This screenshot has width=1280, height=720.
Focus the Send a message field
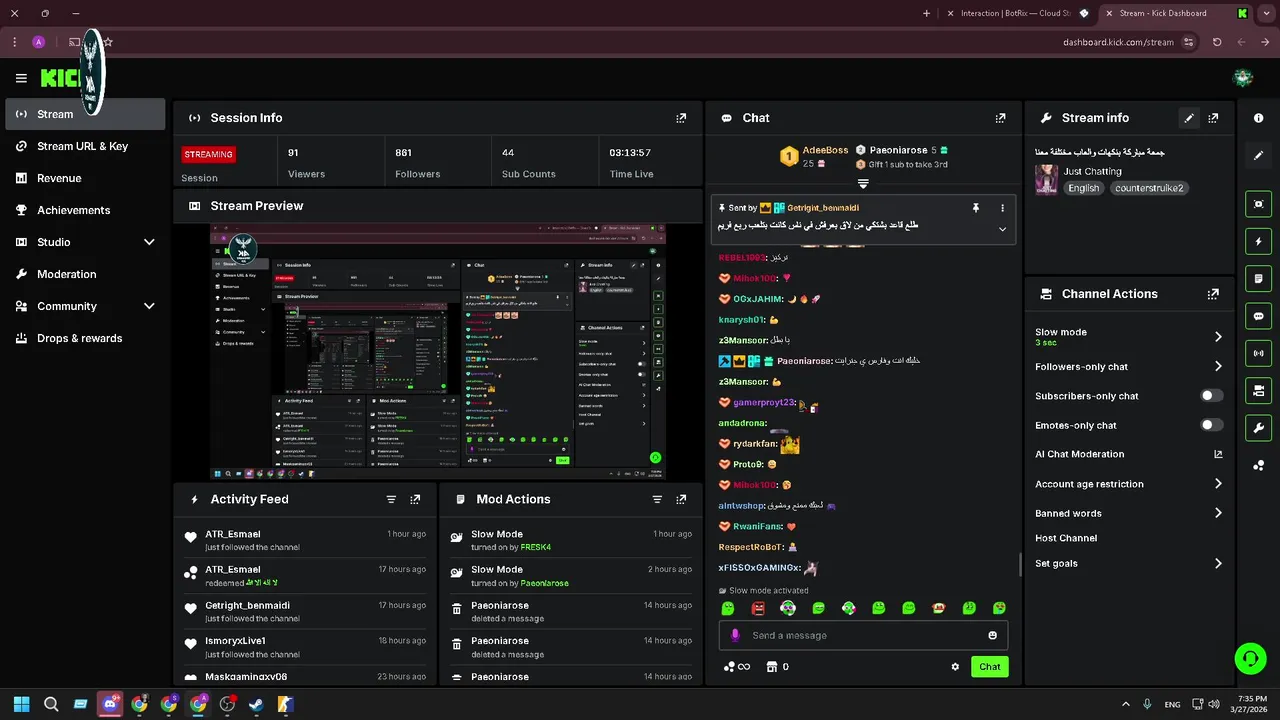coord(863,635)
